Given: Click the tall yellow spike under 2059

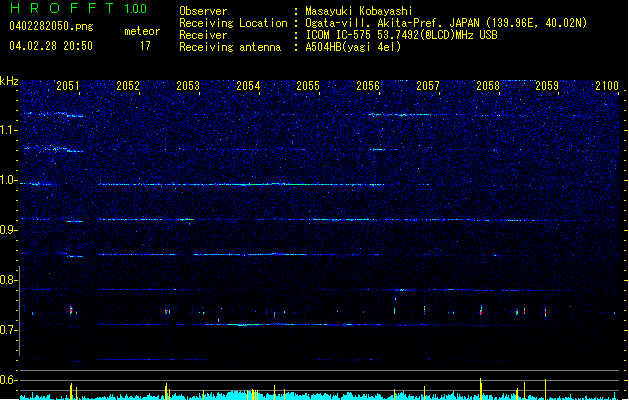Looking at the screenshot, I should click(x=545, y=389).
